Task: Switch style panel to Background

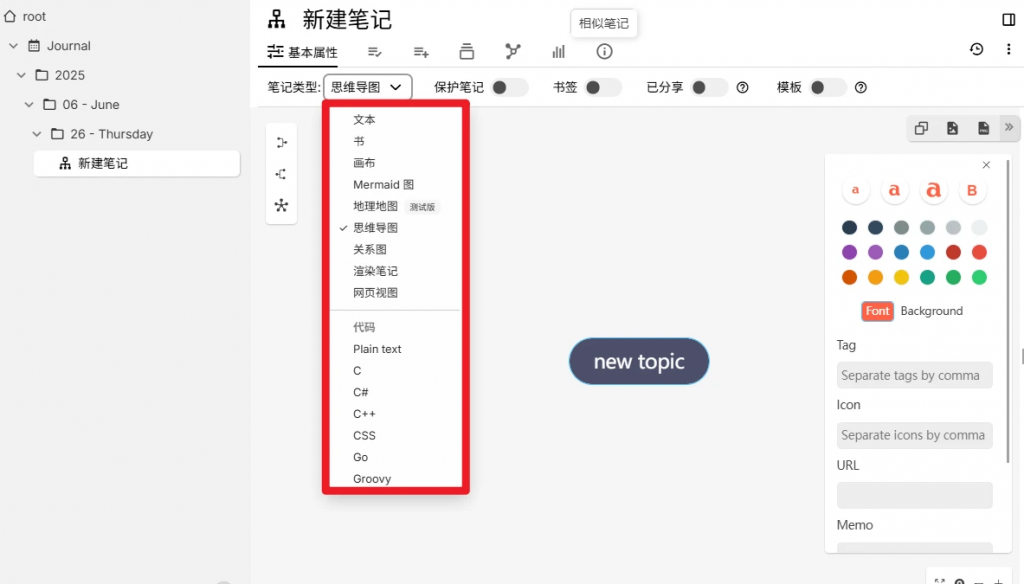Action: (x=931, y=311)
